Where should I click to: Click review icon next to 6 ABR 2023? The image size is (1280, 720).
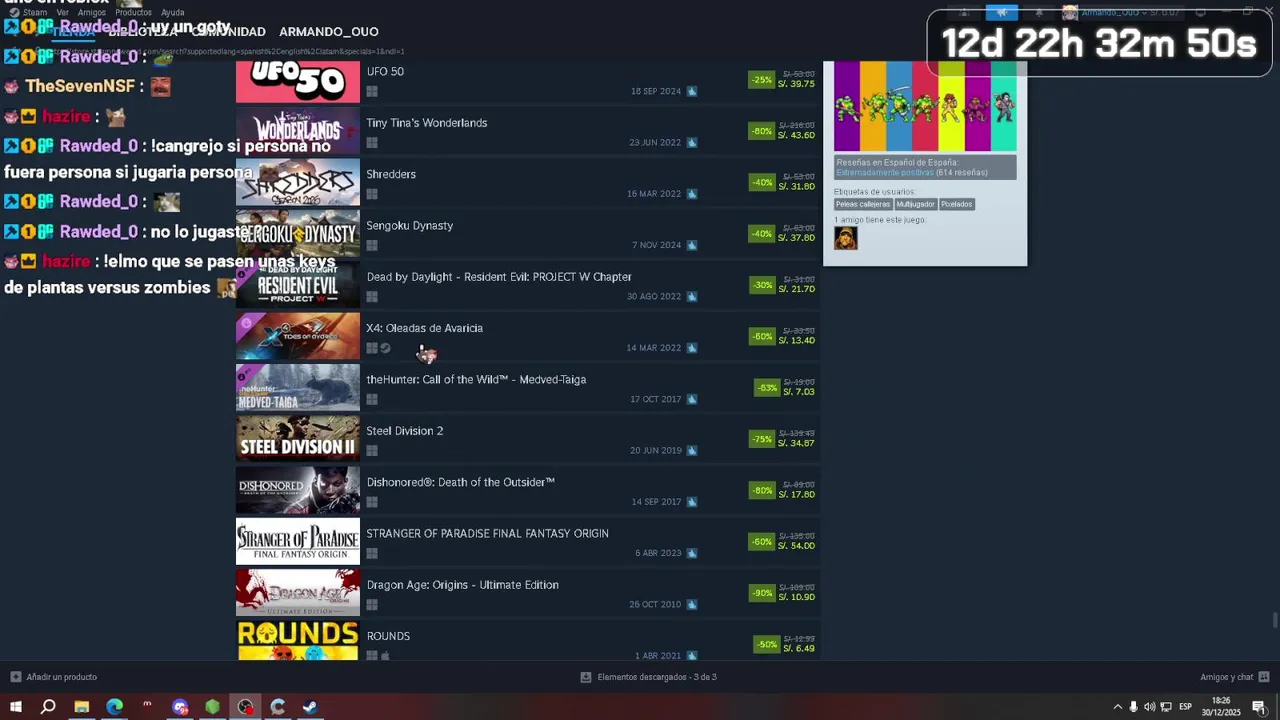point(692,553)
